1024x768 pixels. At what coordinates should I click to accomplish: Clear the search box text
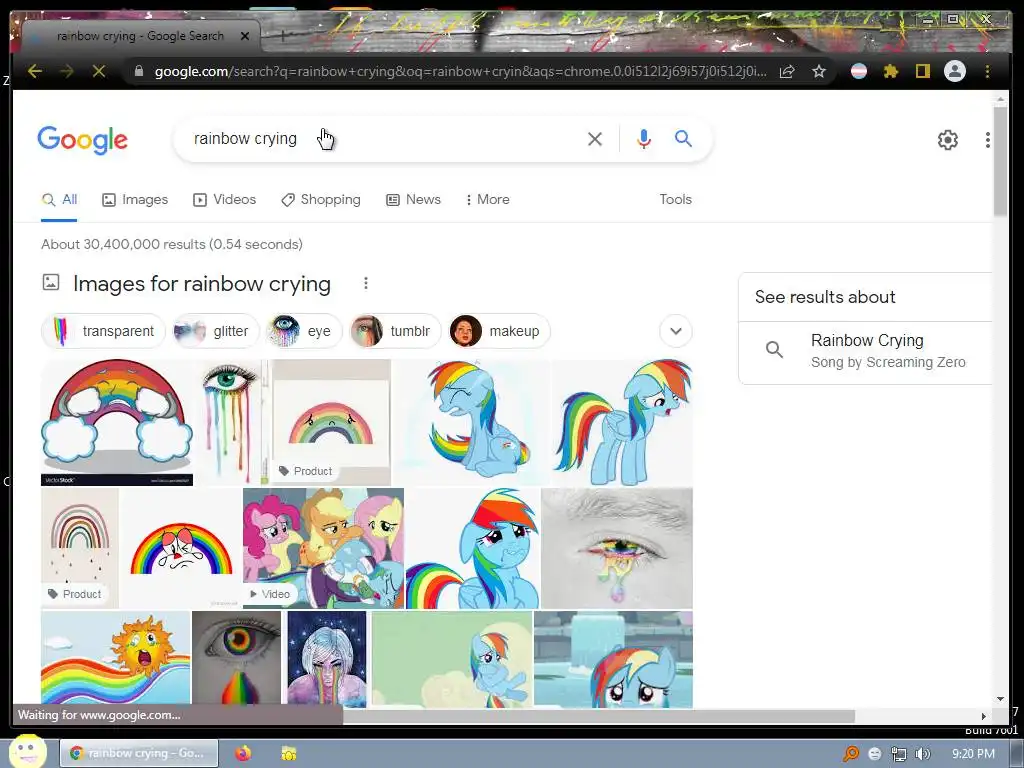point(594,139)
